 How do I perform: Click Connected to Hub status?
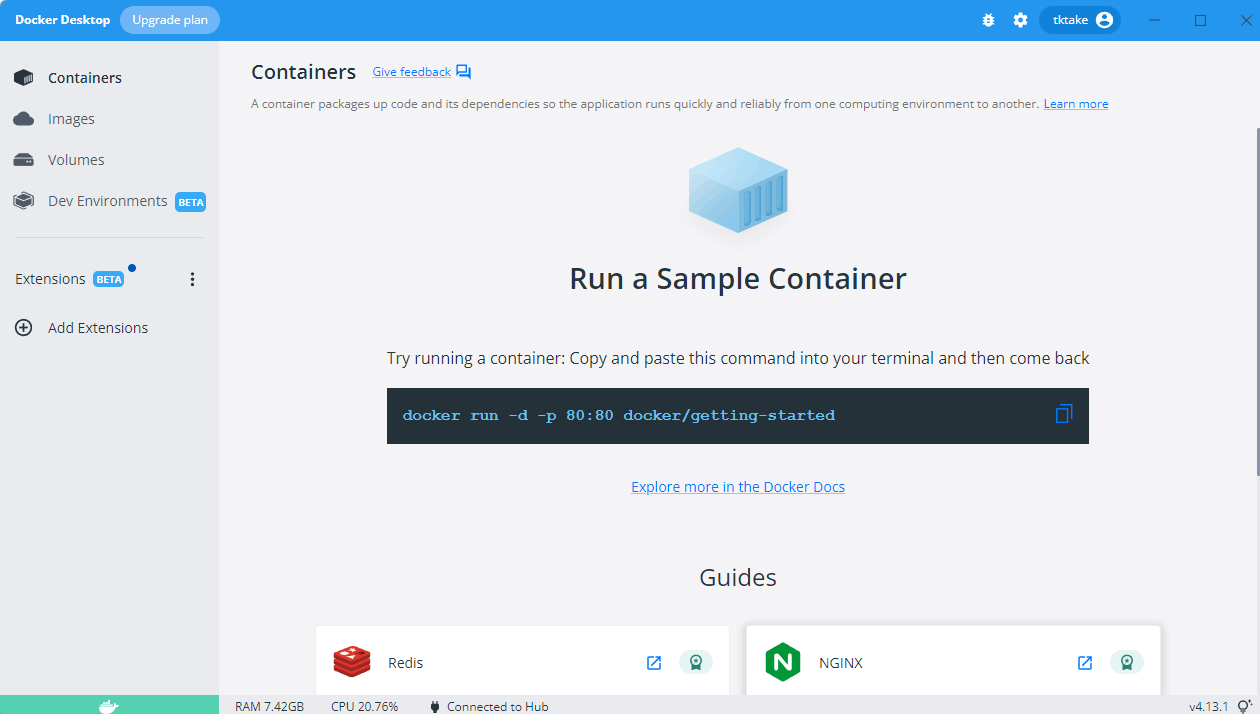tap(497, 706)
